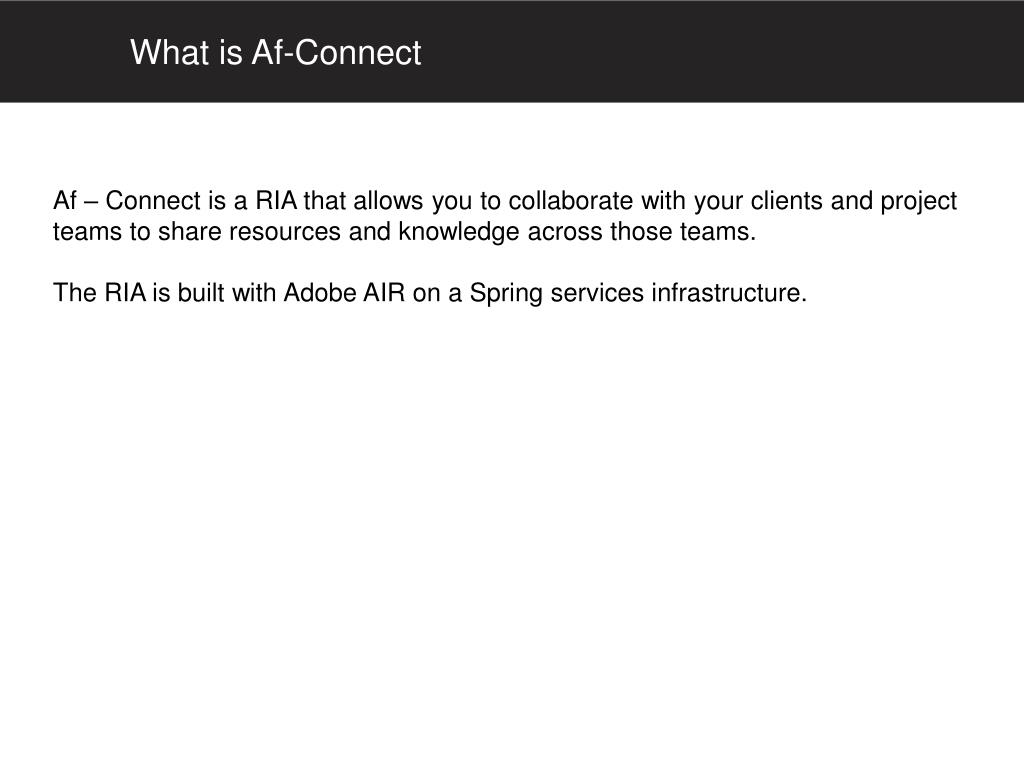The height and width of the screenshot is (768, 1024).
Task: Click the word "Spring" in the last sentence
Action: 505,294
